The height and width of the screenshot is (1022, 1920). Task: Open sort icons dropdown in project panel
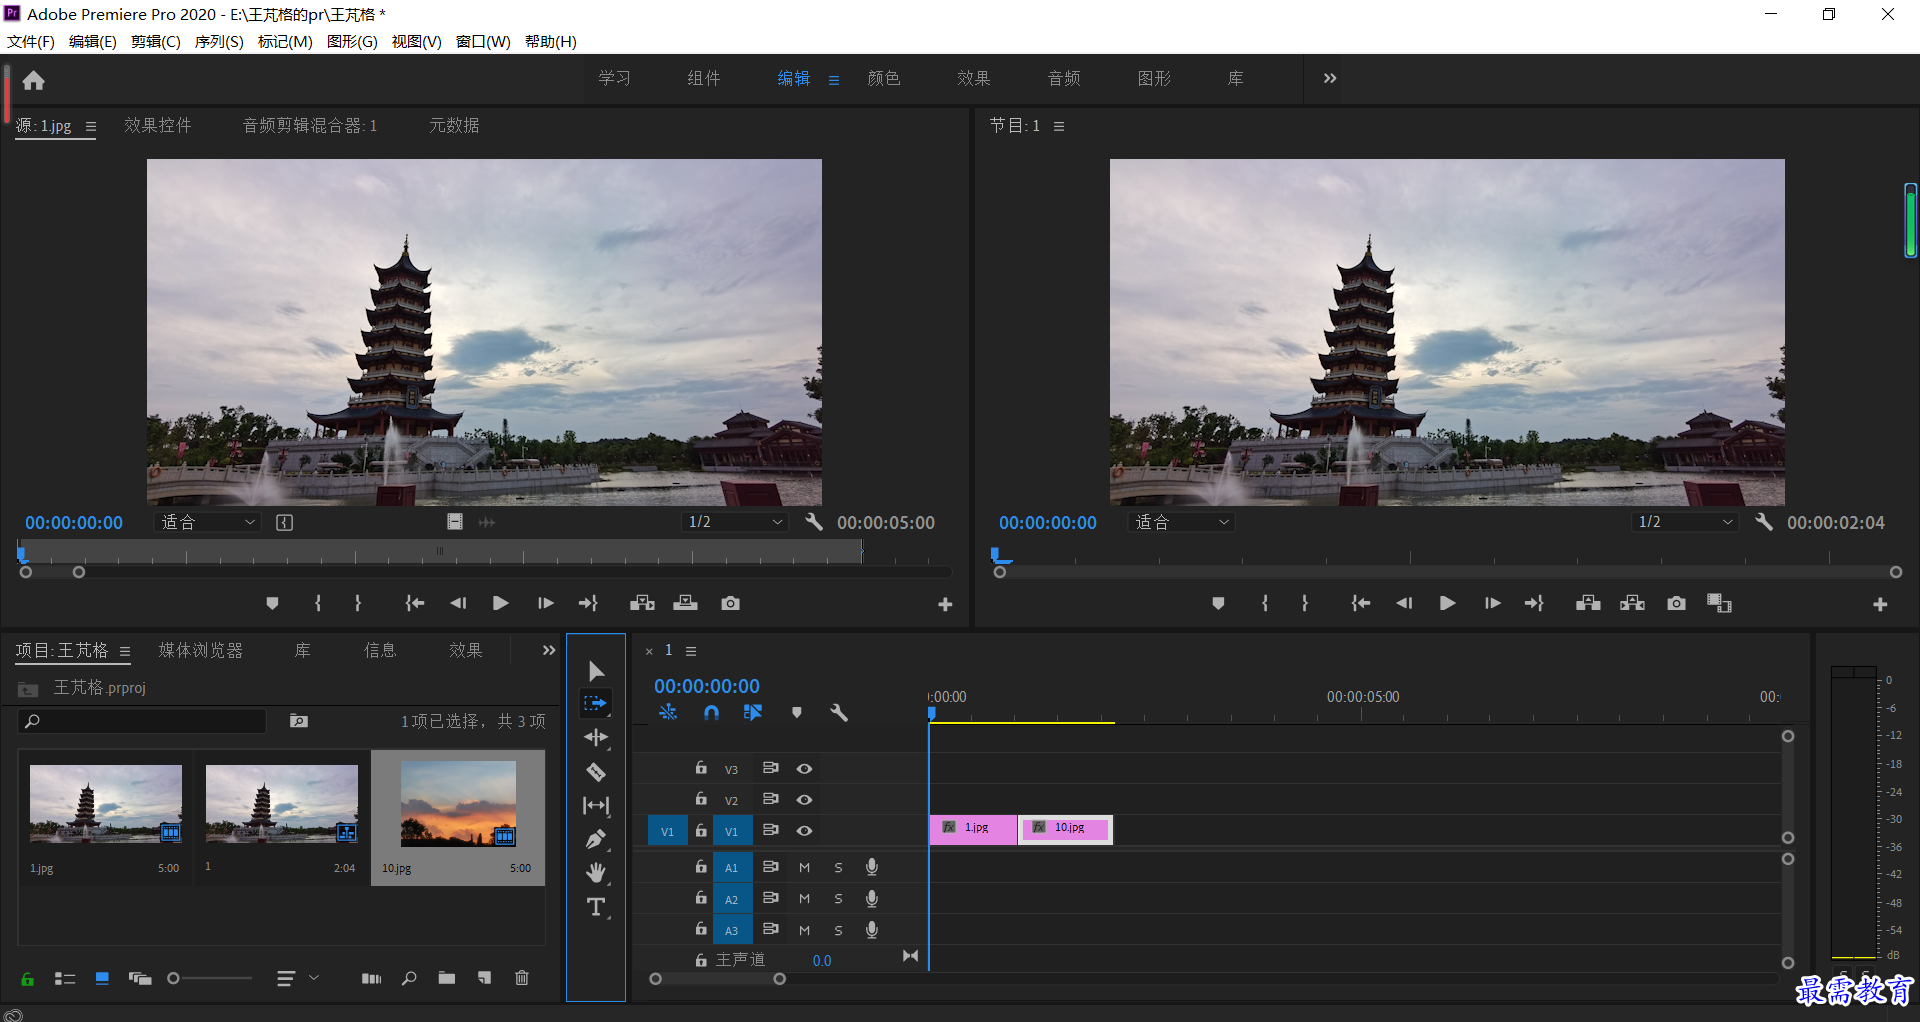click(297, 979)
